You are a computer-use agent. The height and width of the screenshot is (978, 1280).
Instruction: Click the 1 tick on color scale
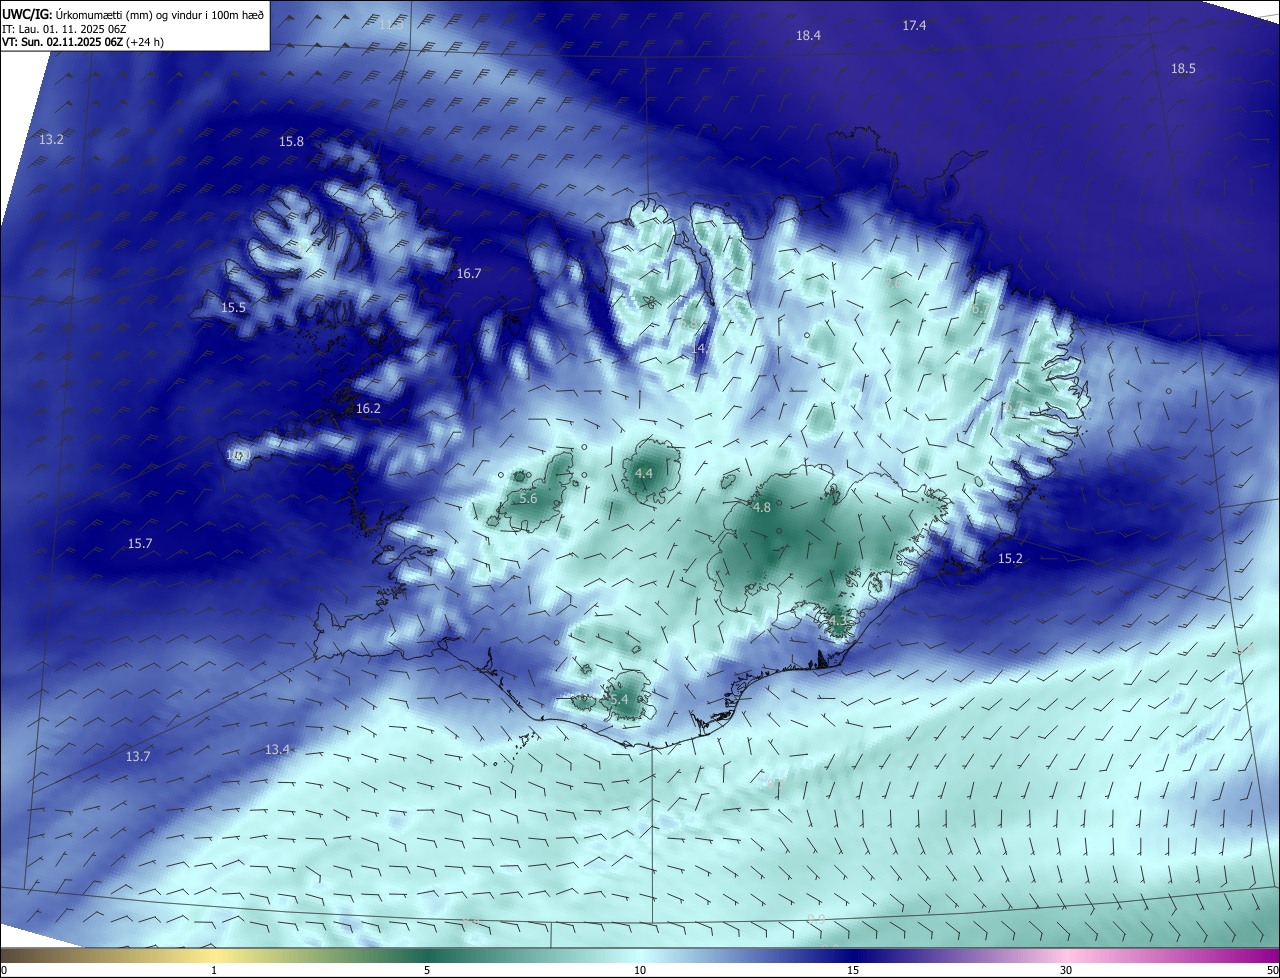[x=215, y=970]
